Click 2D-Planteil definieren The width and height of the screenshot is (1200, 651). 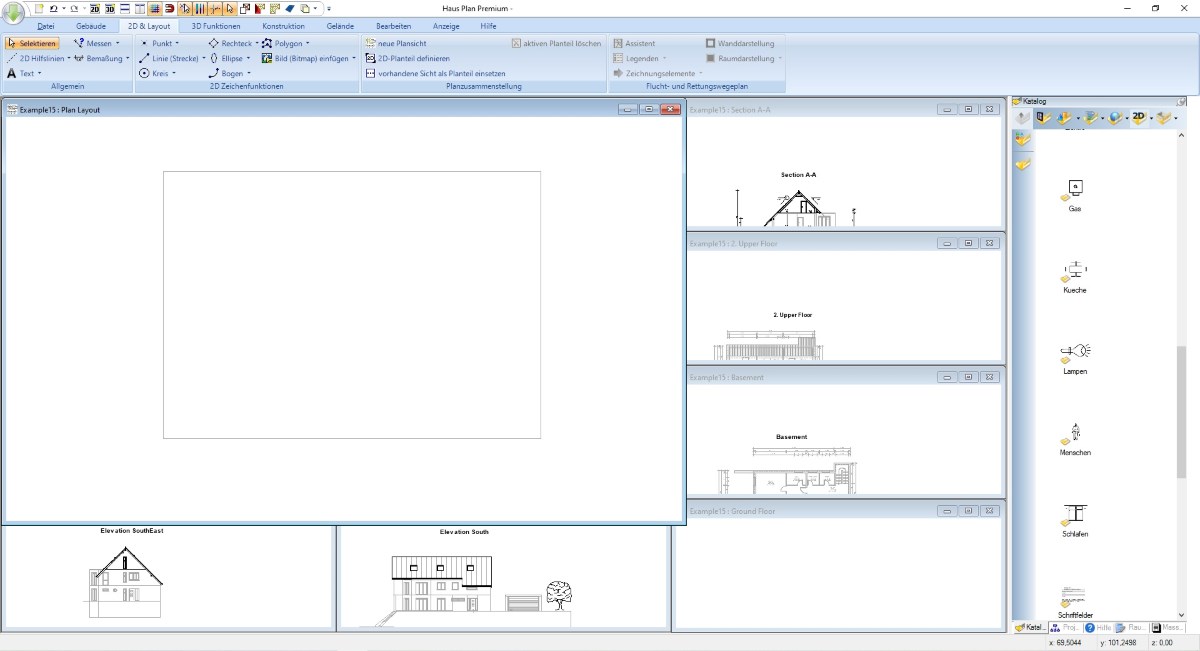(x=407, y=58)
